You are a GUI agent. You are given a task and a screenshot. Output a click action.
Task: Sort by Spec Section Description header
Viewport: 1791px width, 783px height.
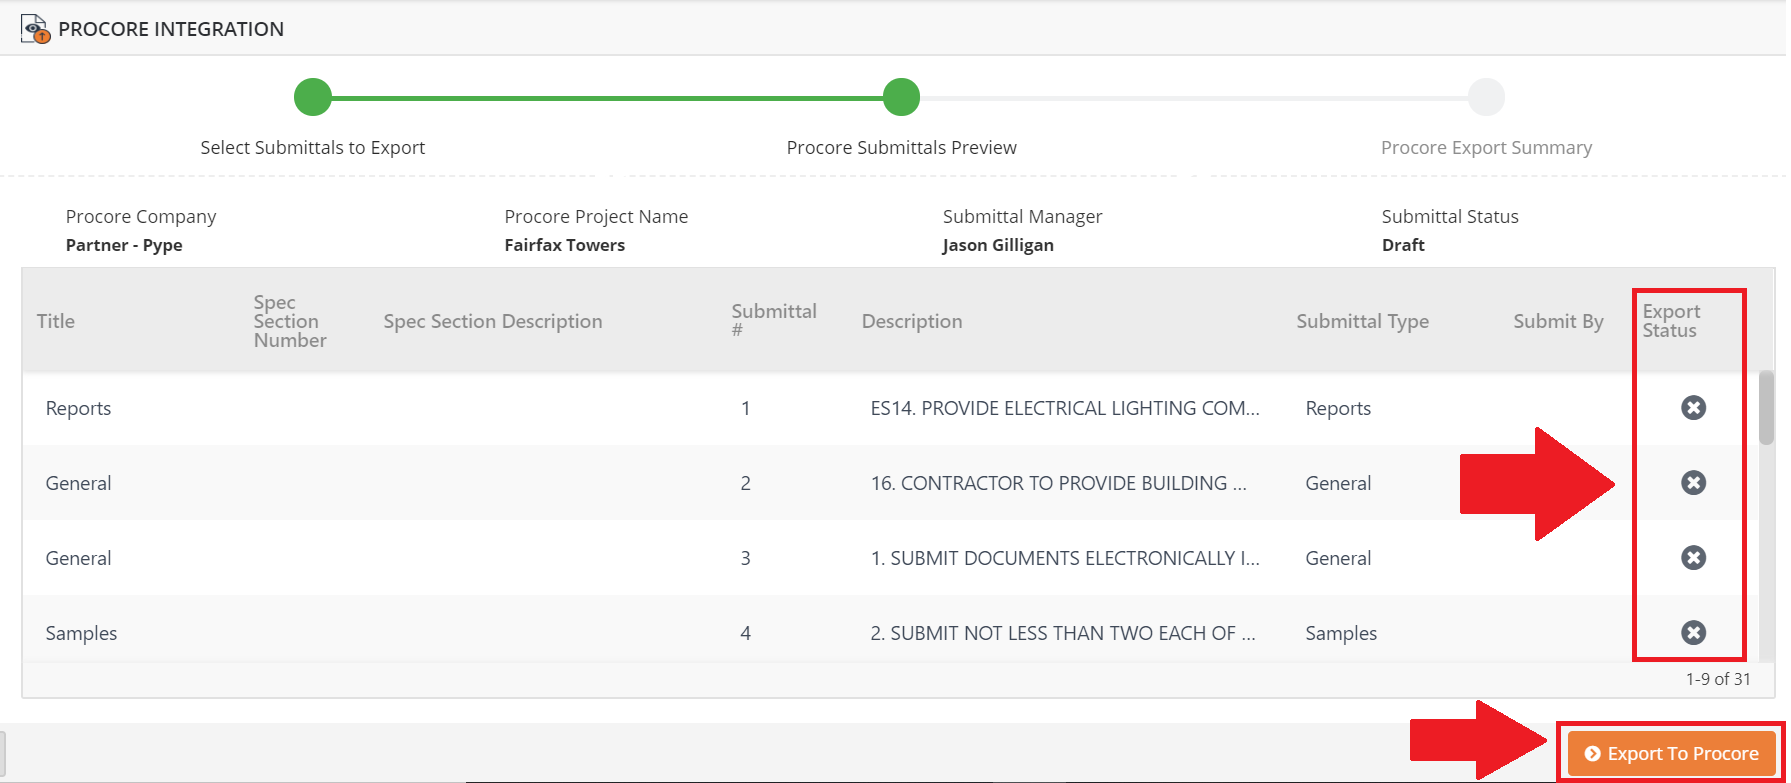(493, 321)
